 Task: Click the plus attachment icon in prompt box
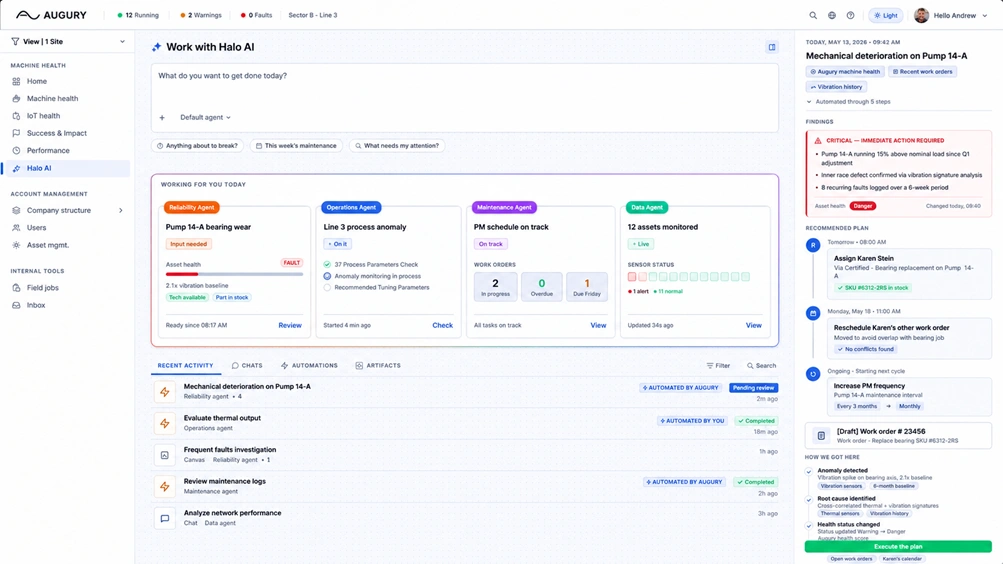click(x=162, y=118)
